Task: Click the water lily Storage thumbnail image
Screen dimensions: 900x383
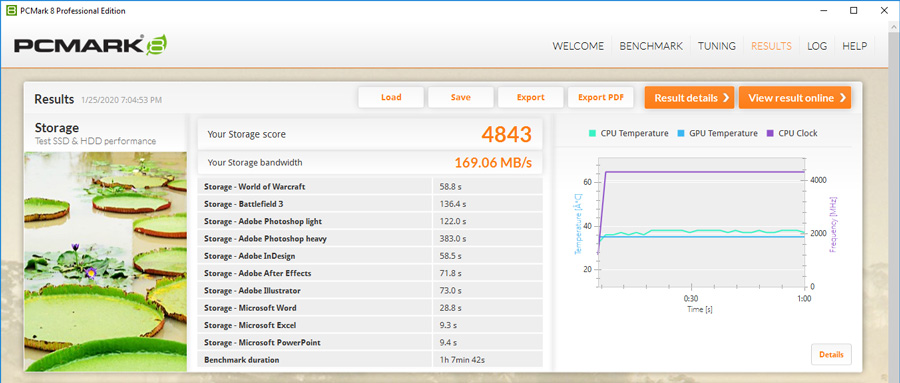Action: tap(106, 261)
